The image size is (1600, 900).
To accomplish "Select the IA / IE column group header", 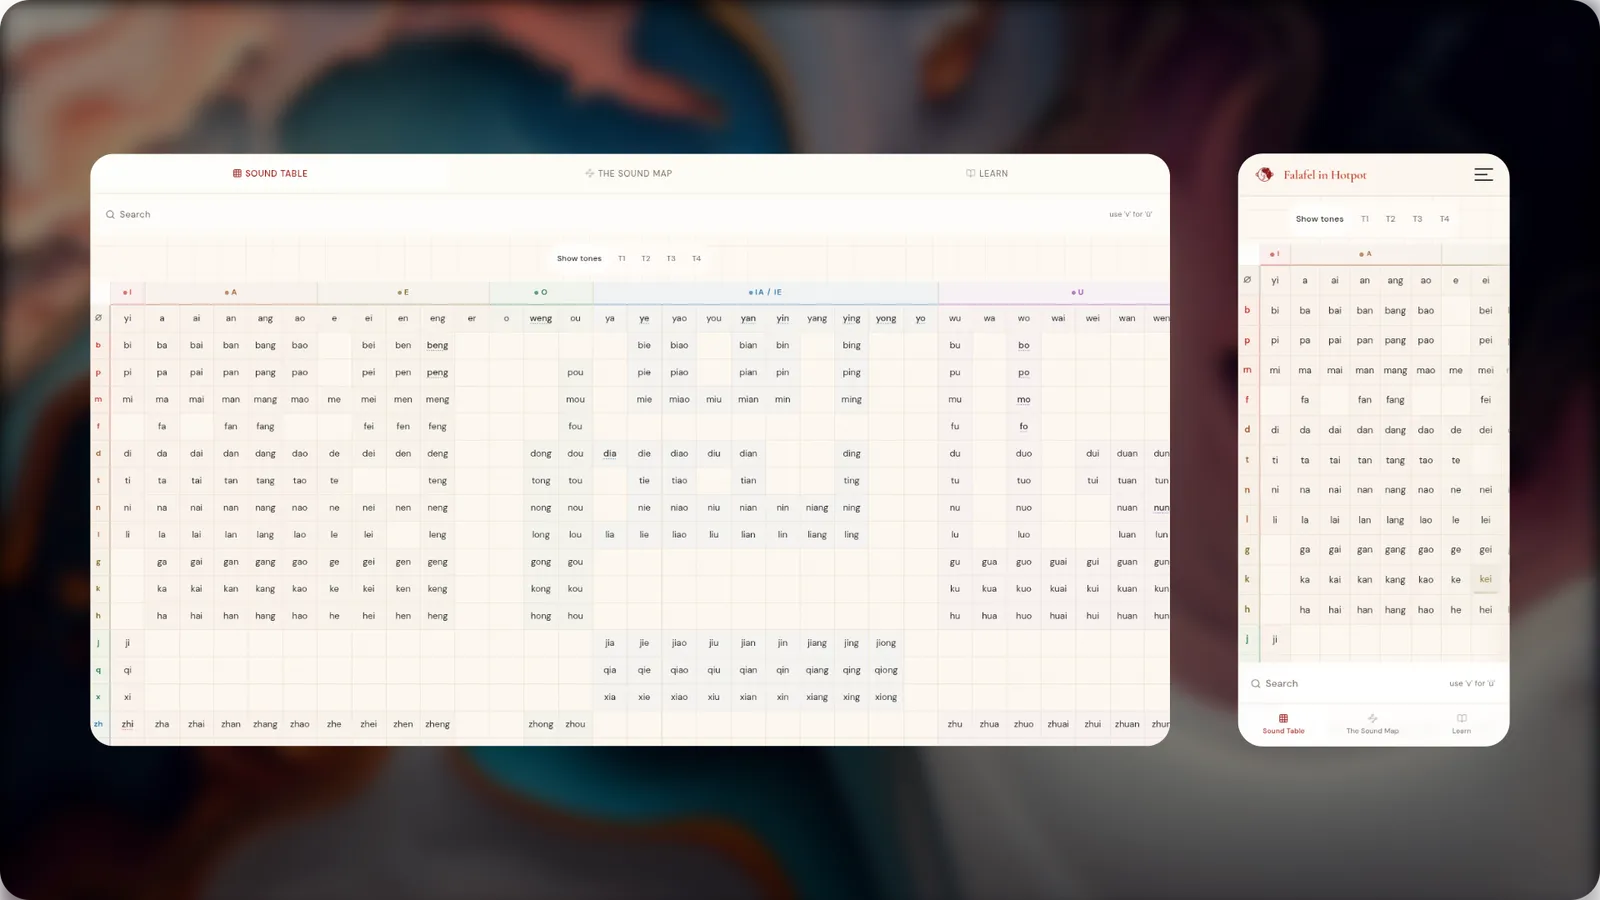I will 765,293.
